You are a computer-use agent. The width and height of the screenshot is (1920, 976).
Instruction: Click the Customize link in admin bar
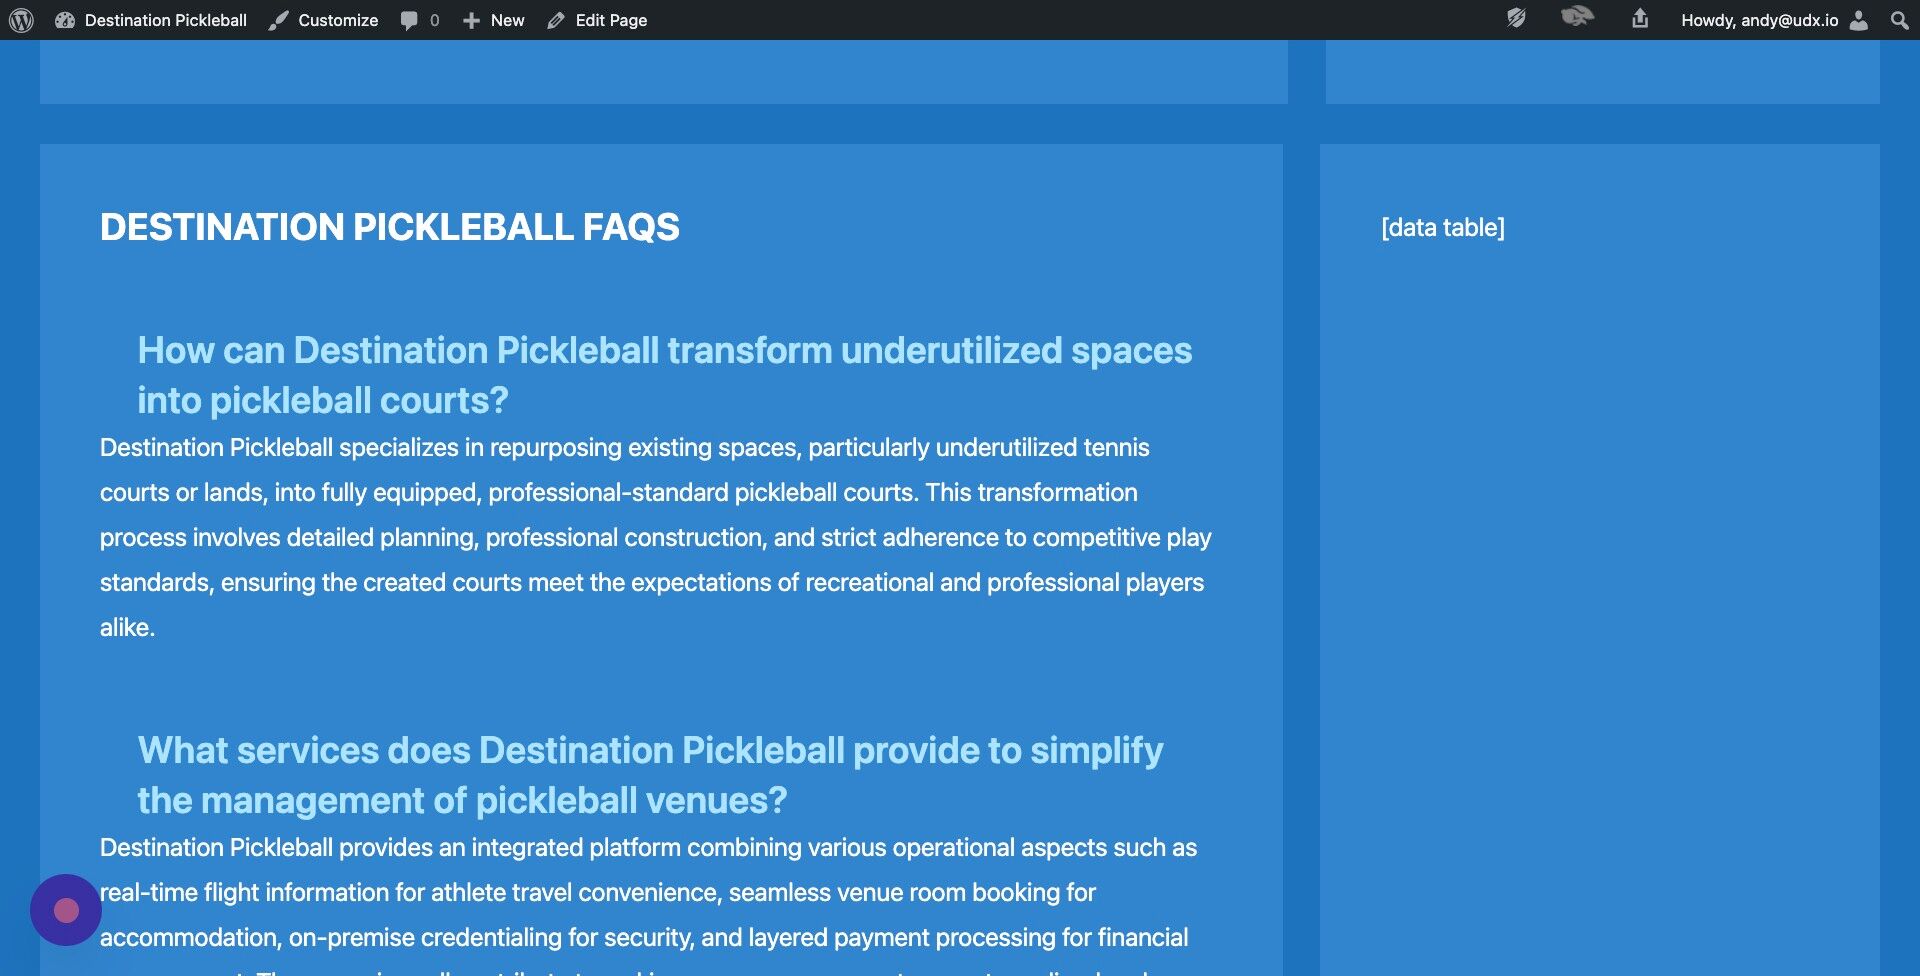click(x=324, y=20)
